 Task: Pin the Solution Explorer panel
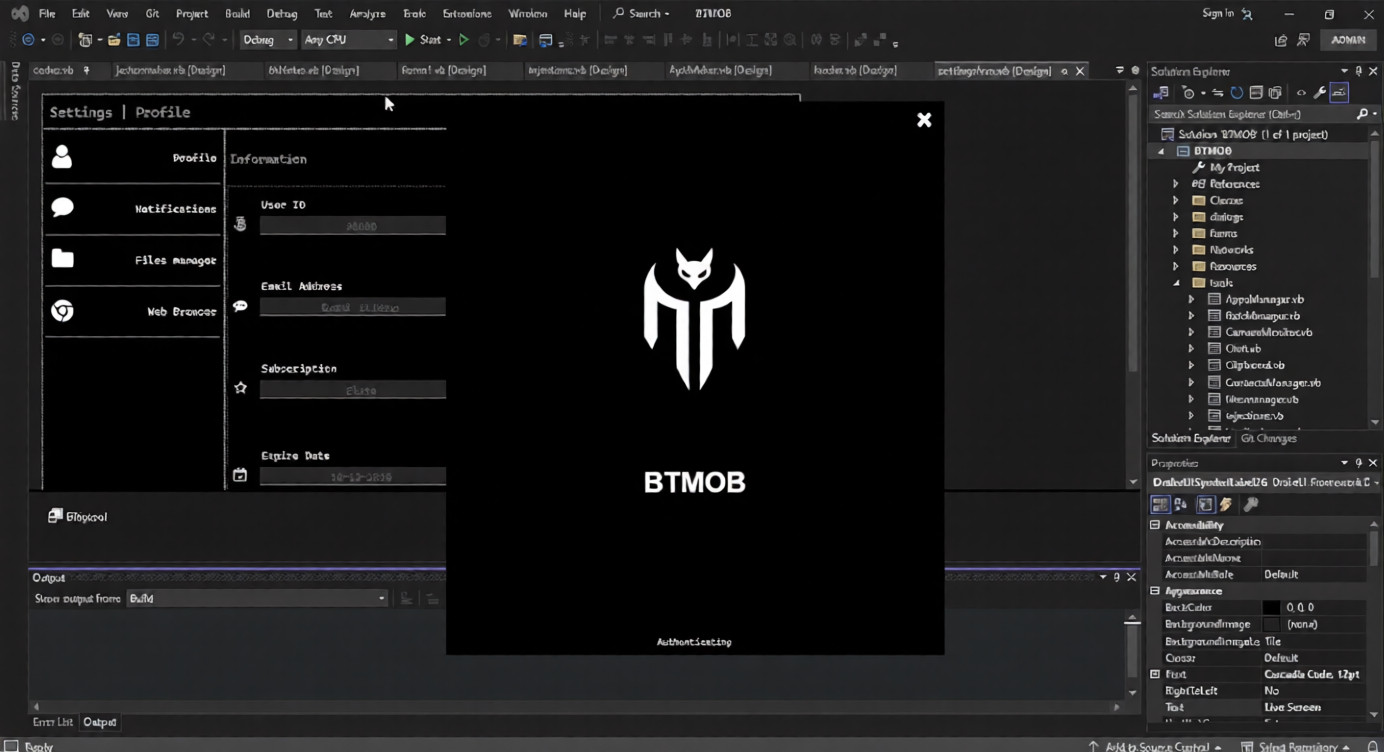pyautogui.click(x=1359, y=70)
